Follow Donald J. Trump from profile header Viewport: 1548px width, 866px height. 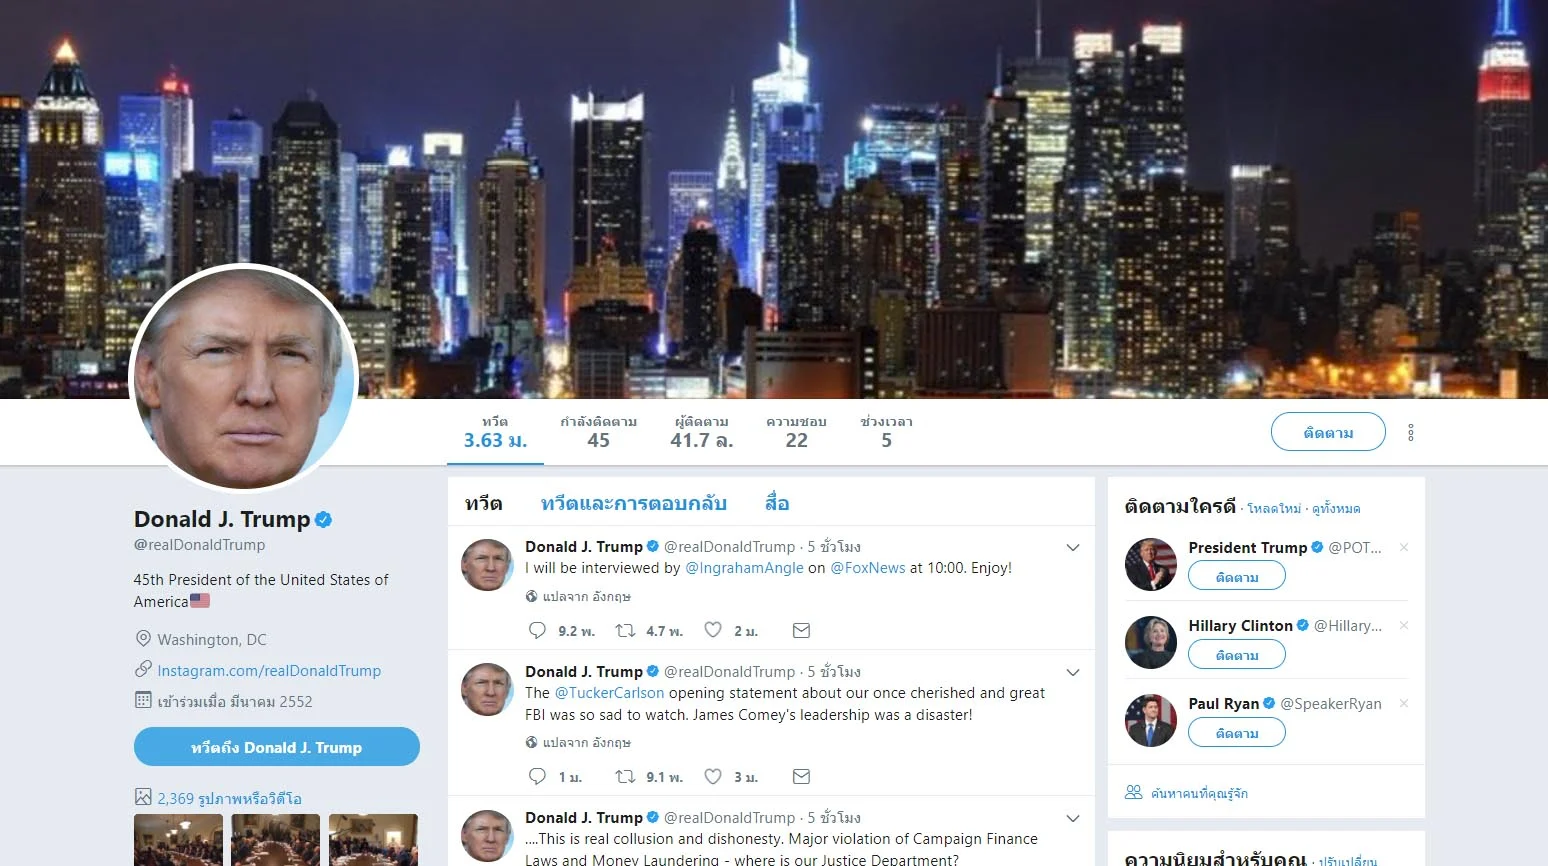1328,432
